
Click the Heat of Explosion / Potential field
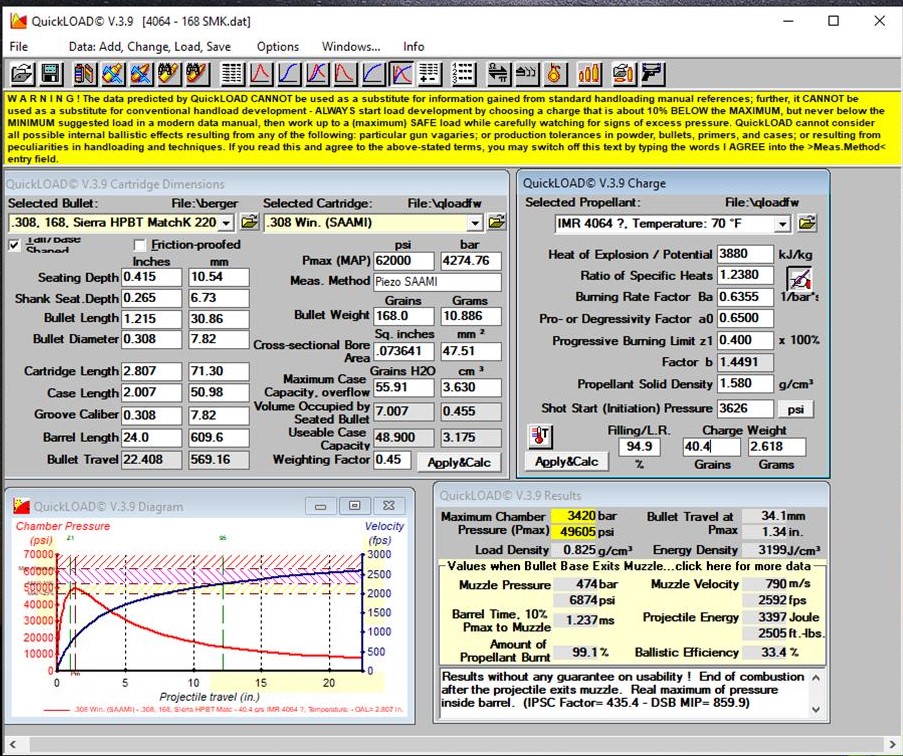click(x=745, y=254)
